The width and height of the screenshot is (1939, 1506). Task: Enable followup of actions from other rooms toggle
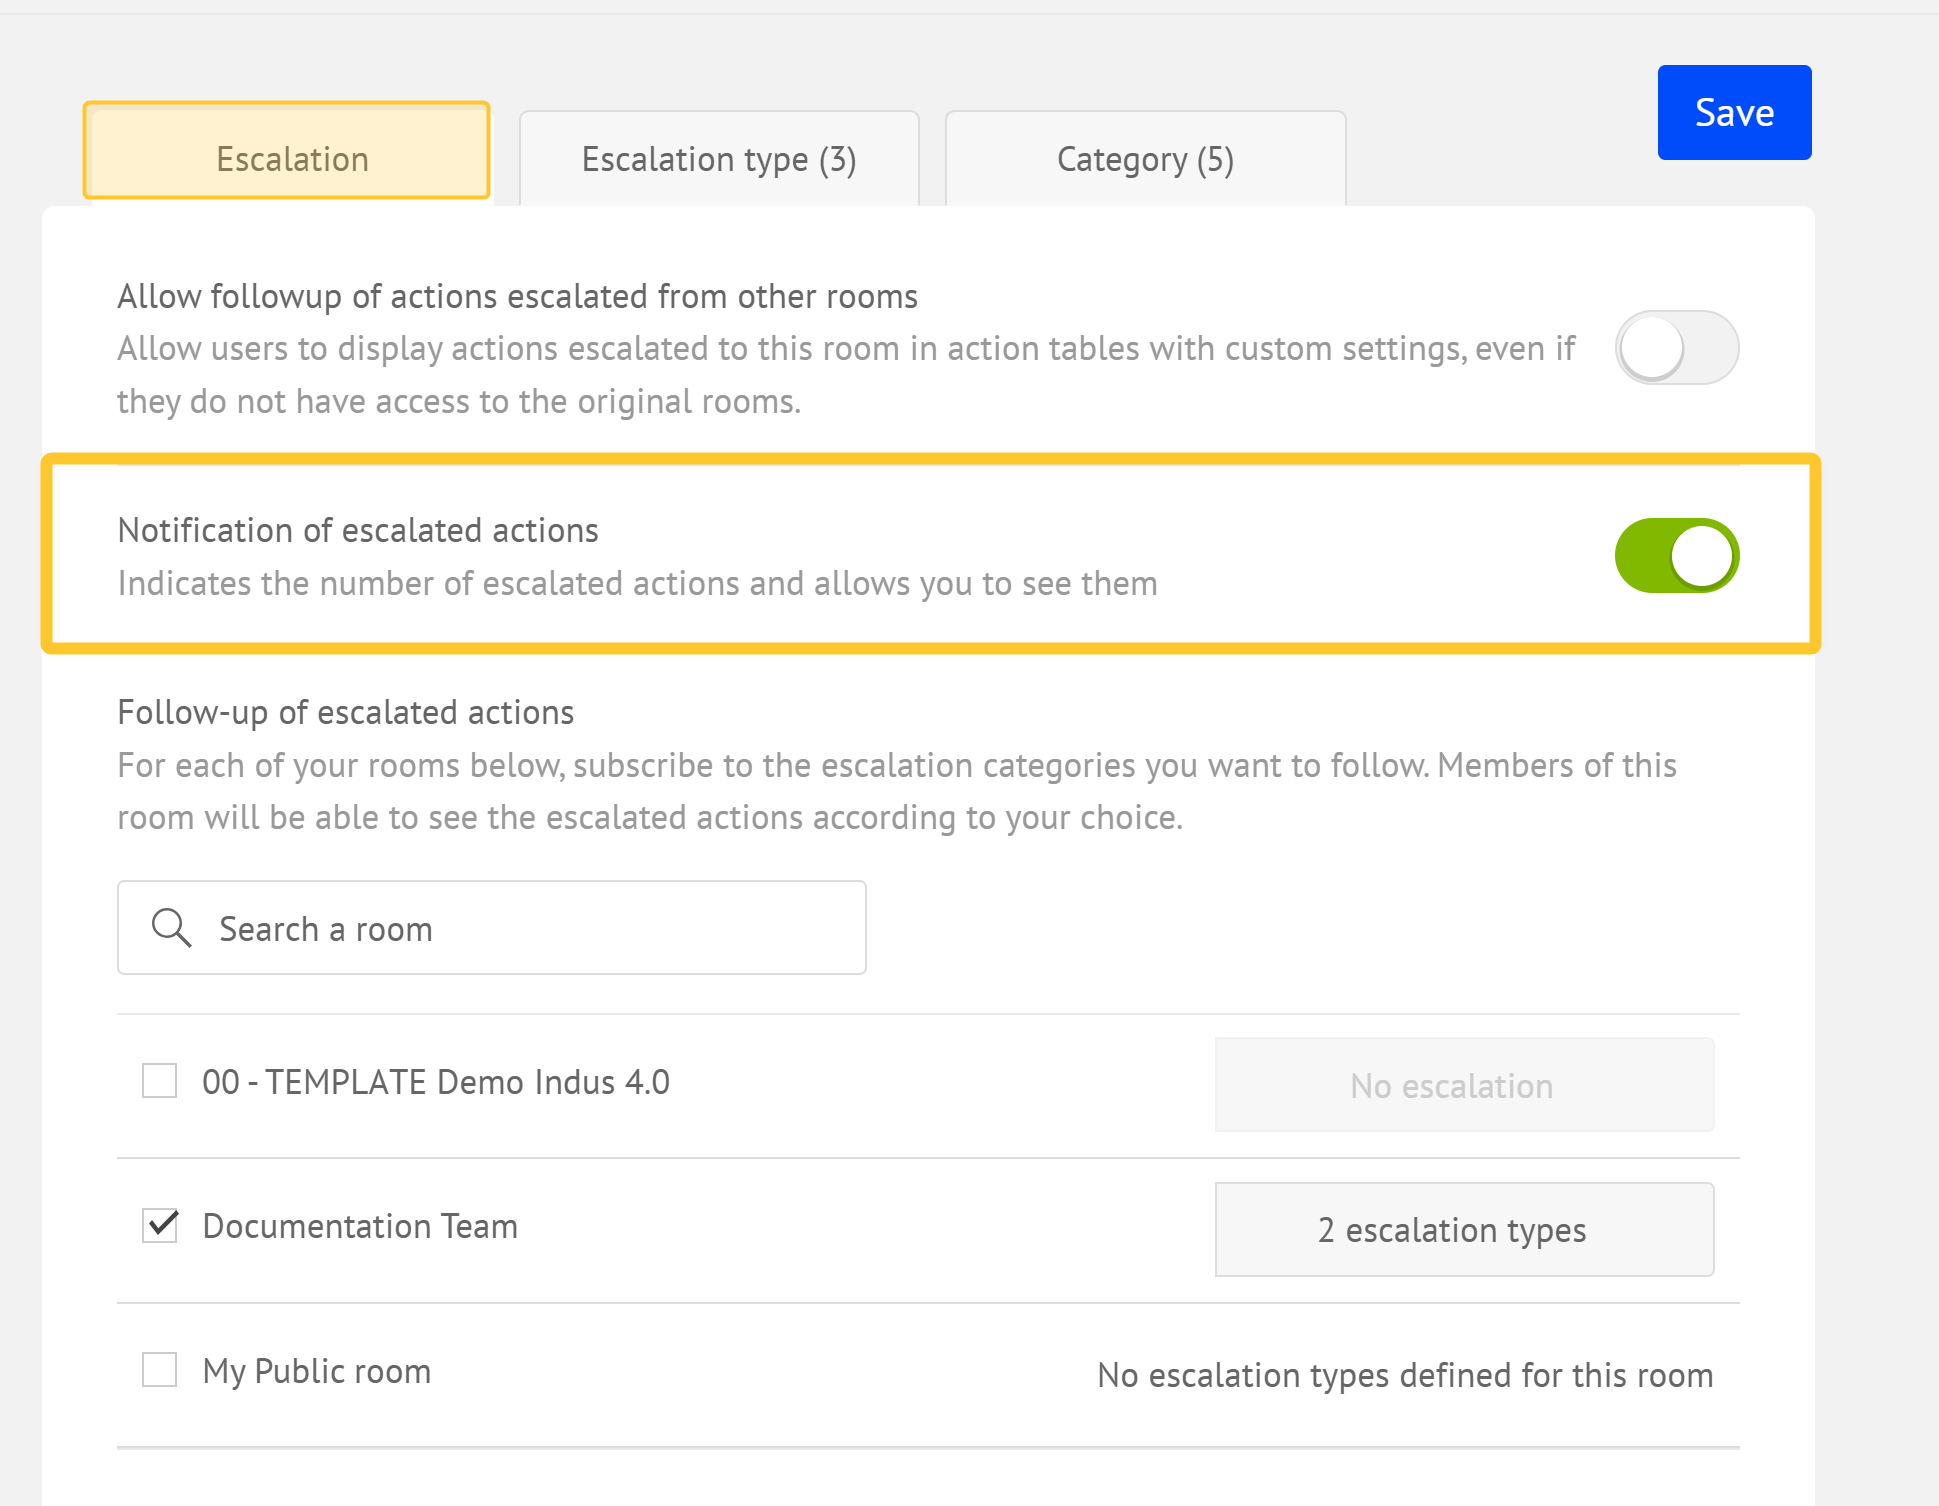click(1677, 348)
